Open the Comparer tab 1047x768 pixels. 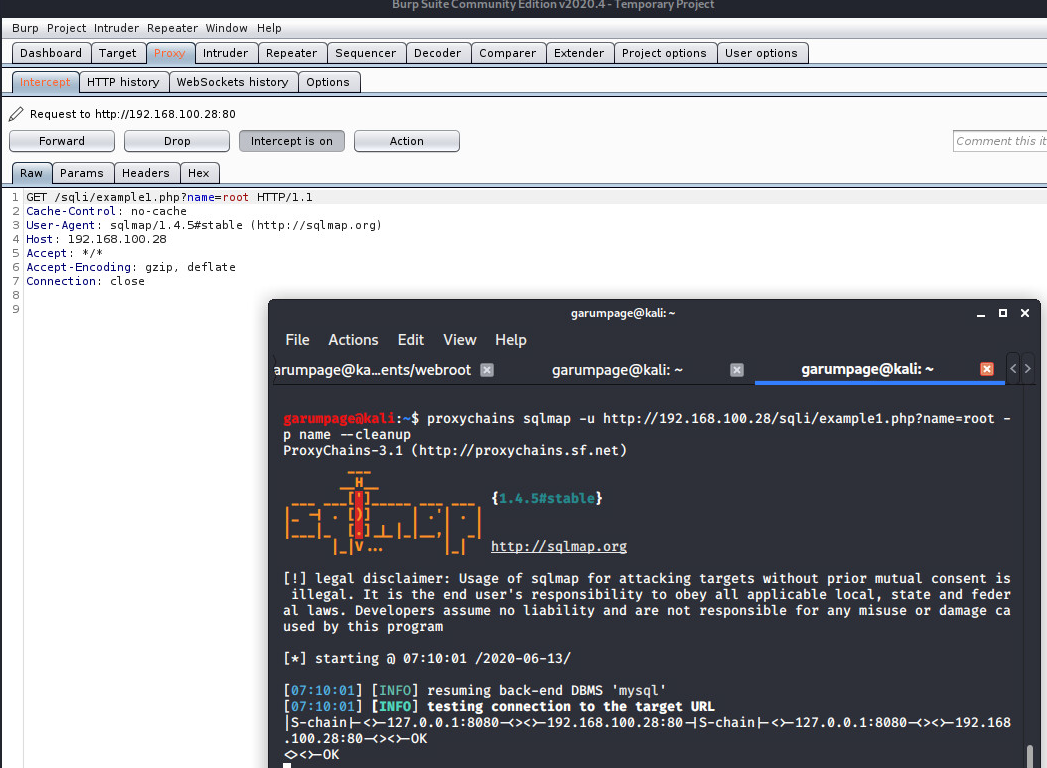pyautogui.click(x=507, y=53)
